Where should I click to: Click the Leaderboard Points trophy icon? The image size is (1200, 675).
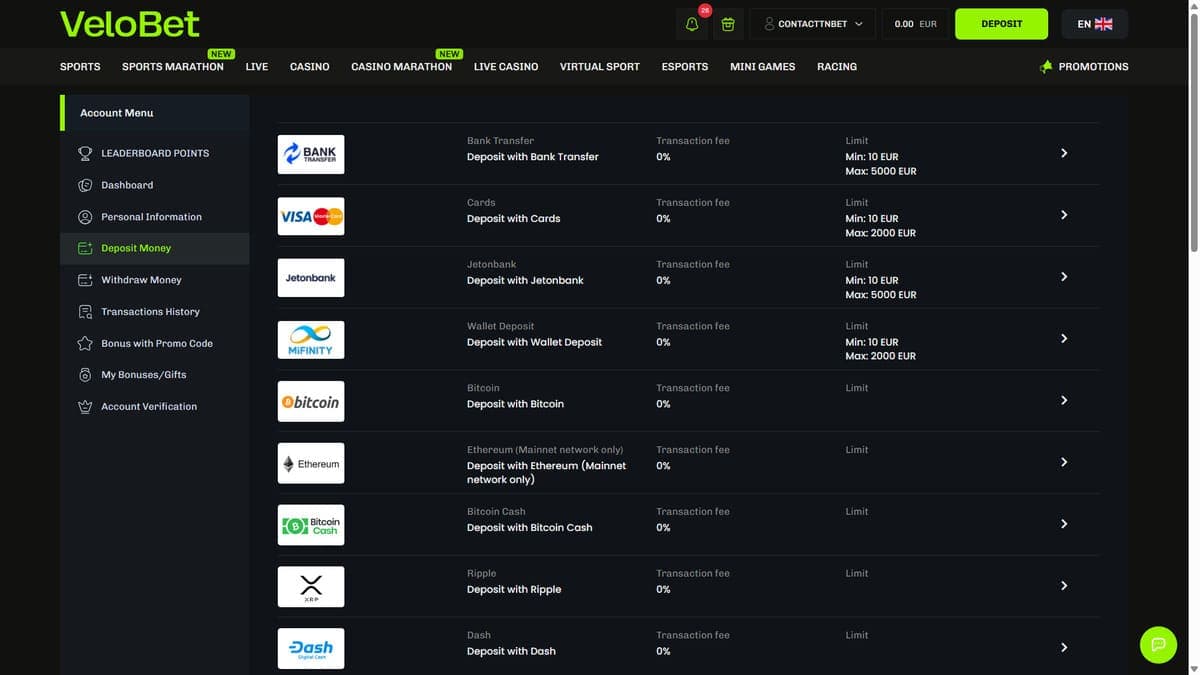(85, 153)
